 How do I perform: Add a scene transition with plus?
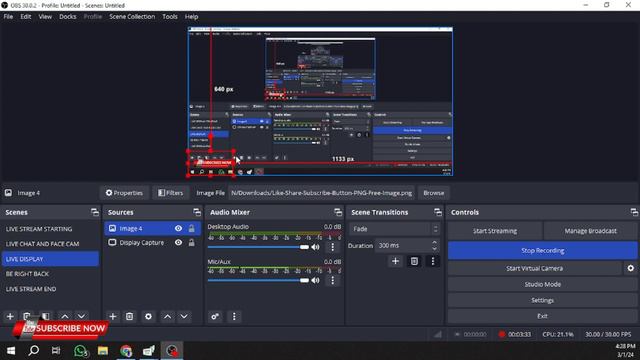[395, 261]
